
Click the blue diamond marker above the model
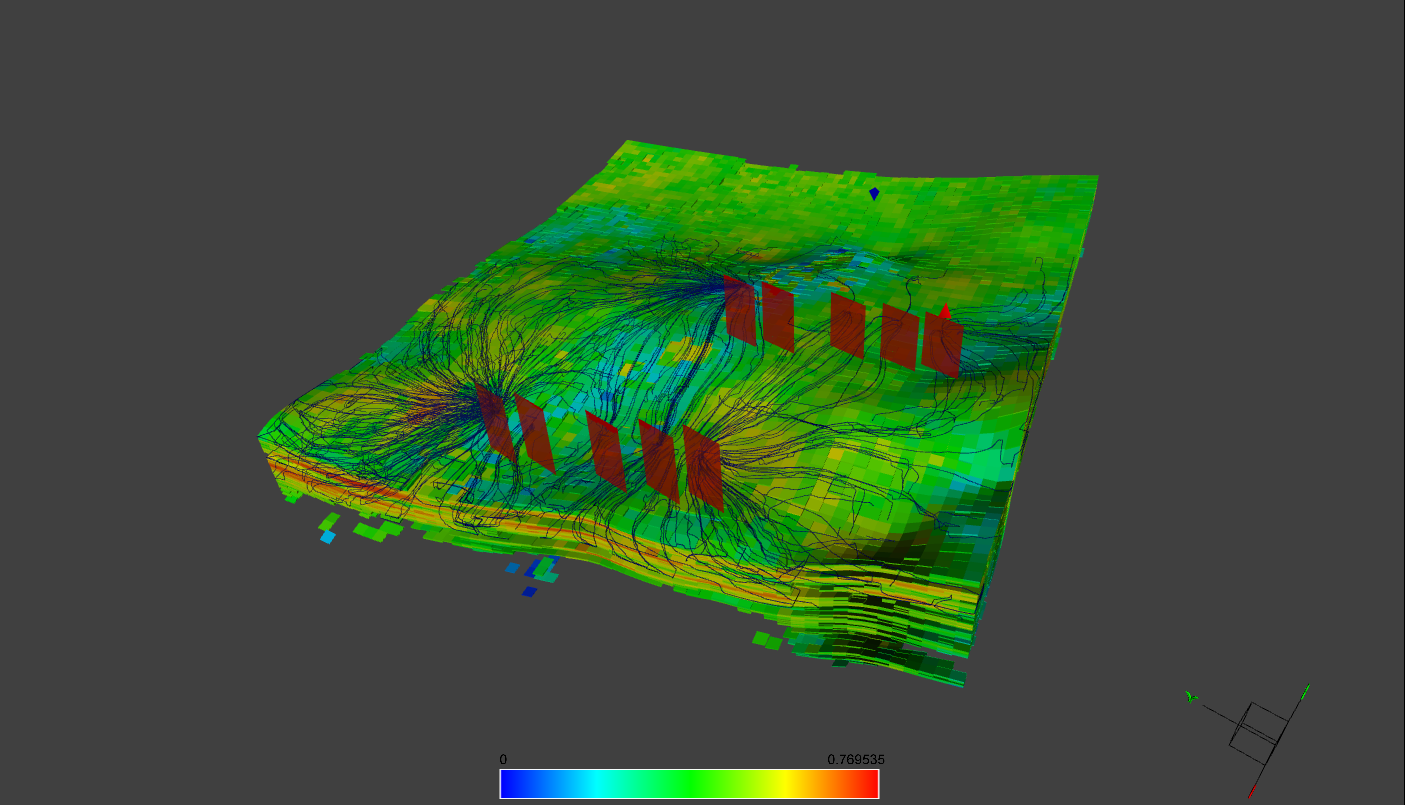click(x=874, y=193)
